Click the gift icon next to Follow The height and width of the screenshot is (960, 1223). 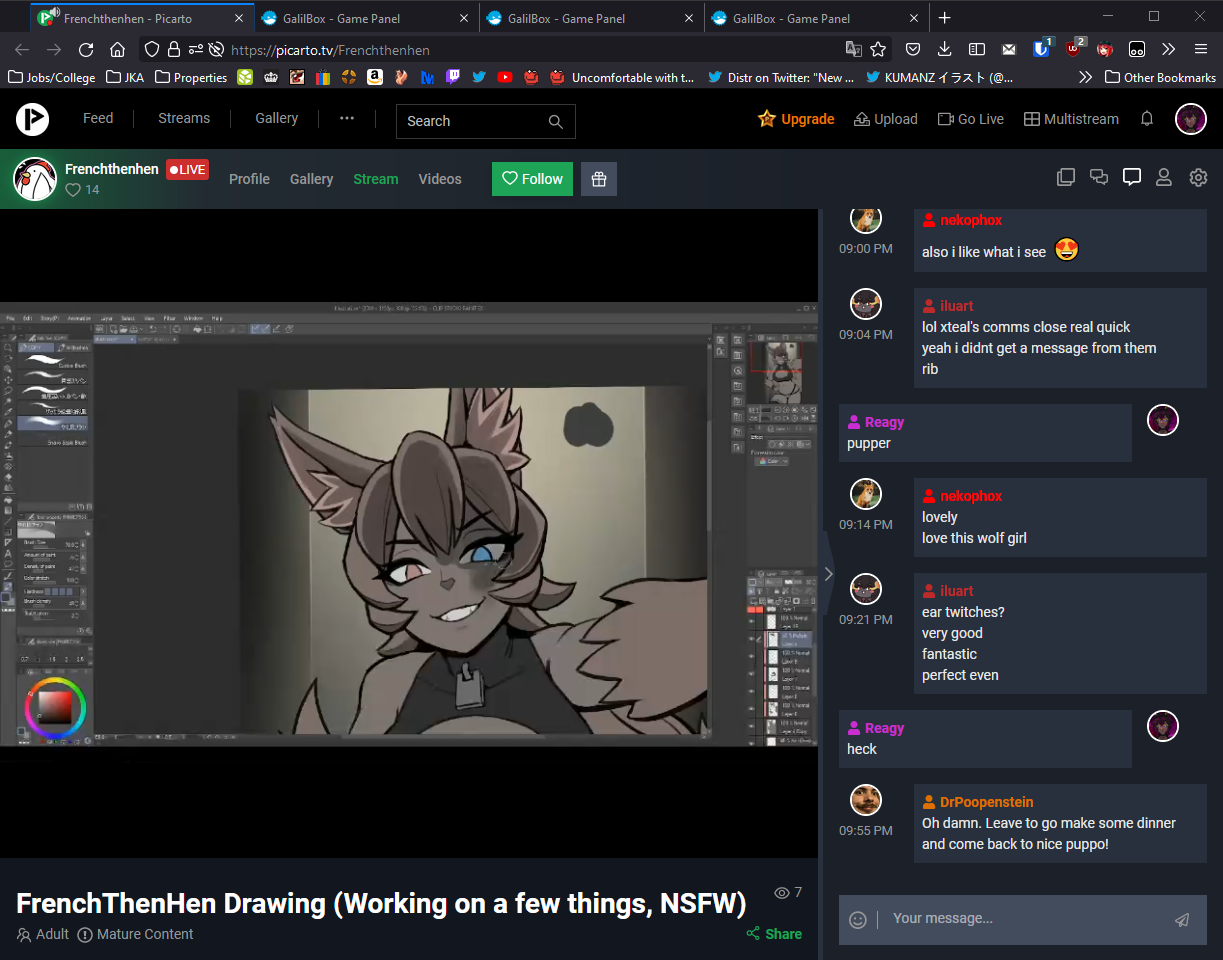(599, 179)
